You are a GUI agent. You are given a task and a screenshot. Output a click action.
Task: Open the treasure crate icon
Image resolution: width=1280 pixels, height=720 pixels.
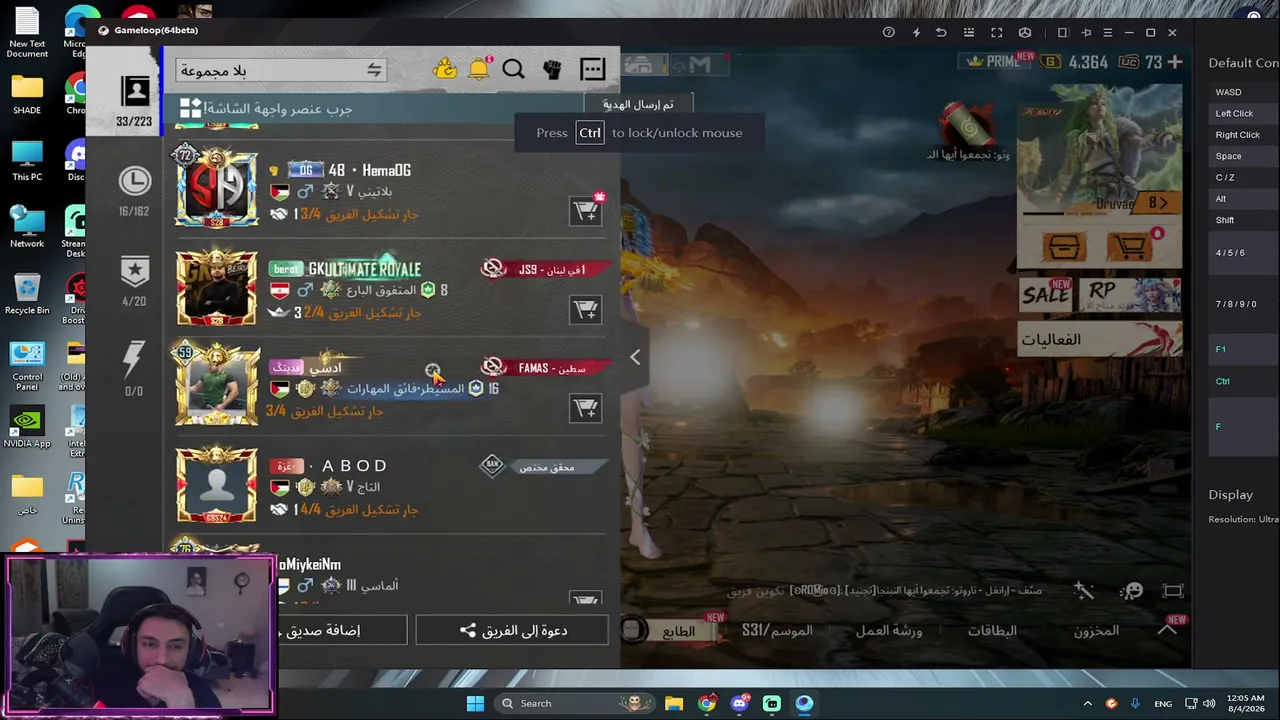click(1064, 247)
